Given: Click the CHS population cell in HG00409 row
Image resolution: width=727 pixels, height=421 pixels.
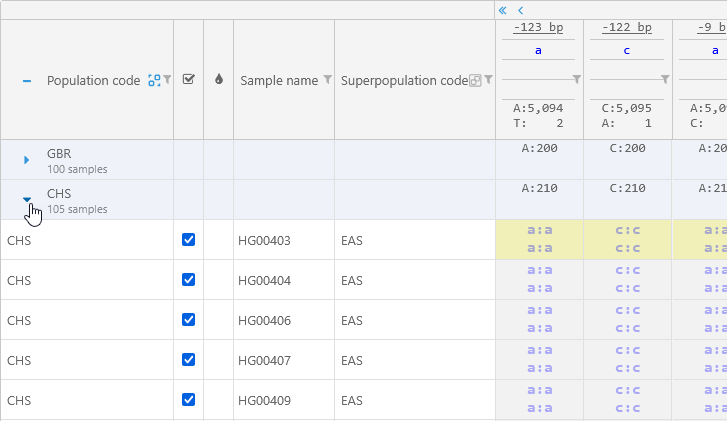Looking at the screenshot, I should coord(87,400).
